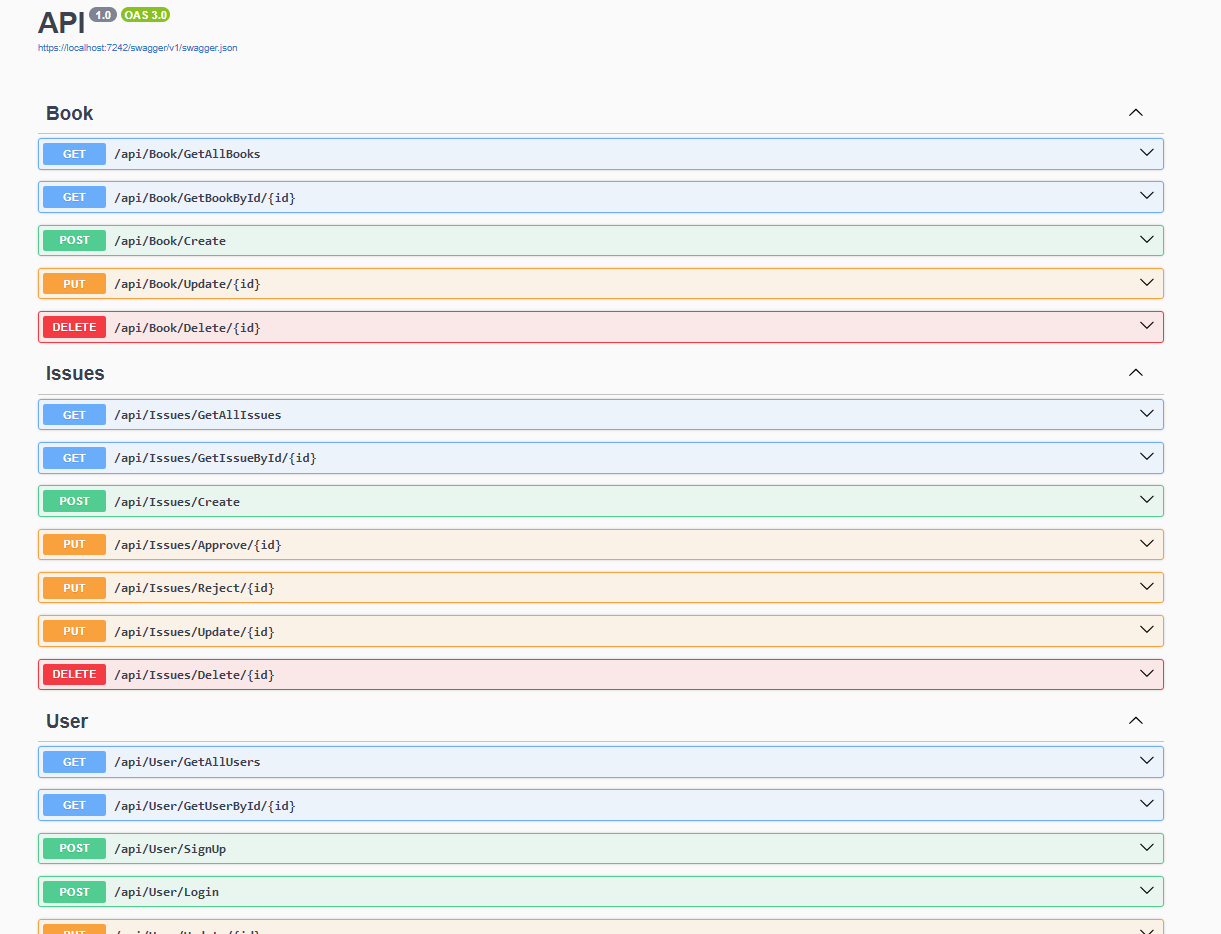Click PUT badge for Issues Approve

(x=74, y=545)
